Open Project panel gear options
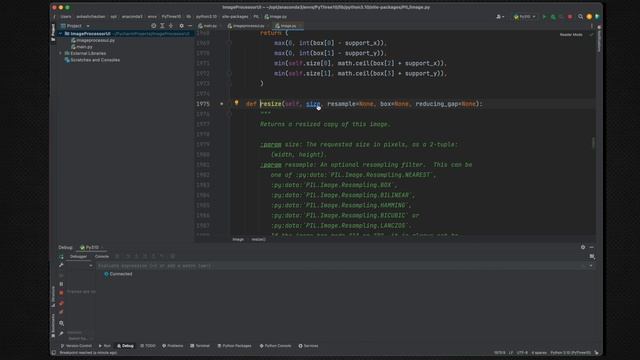 (182, 26)
